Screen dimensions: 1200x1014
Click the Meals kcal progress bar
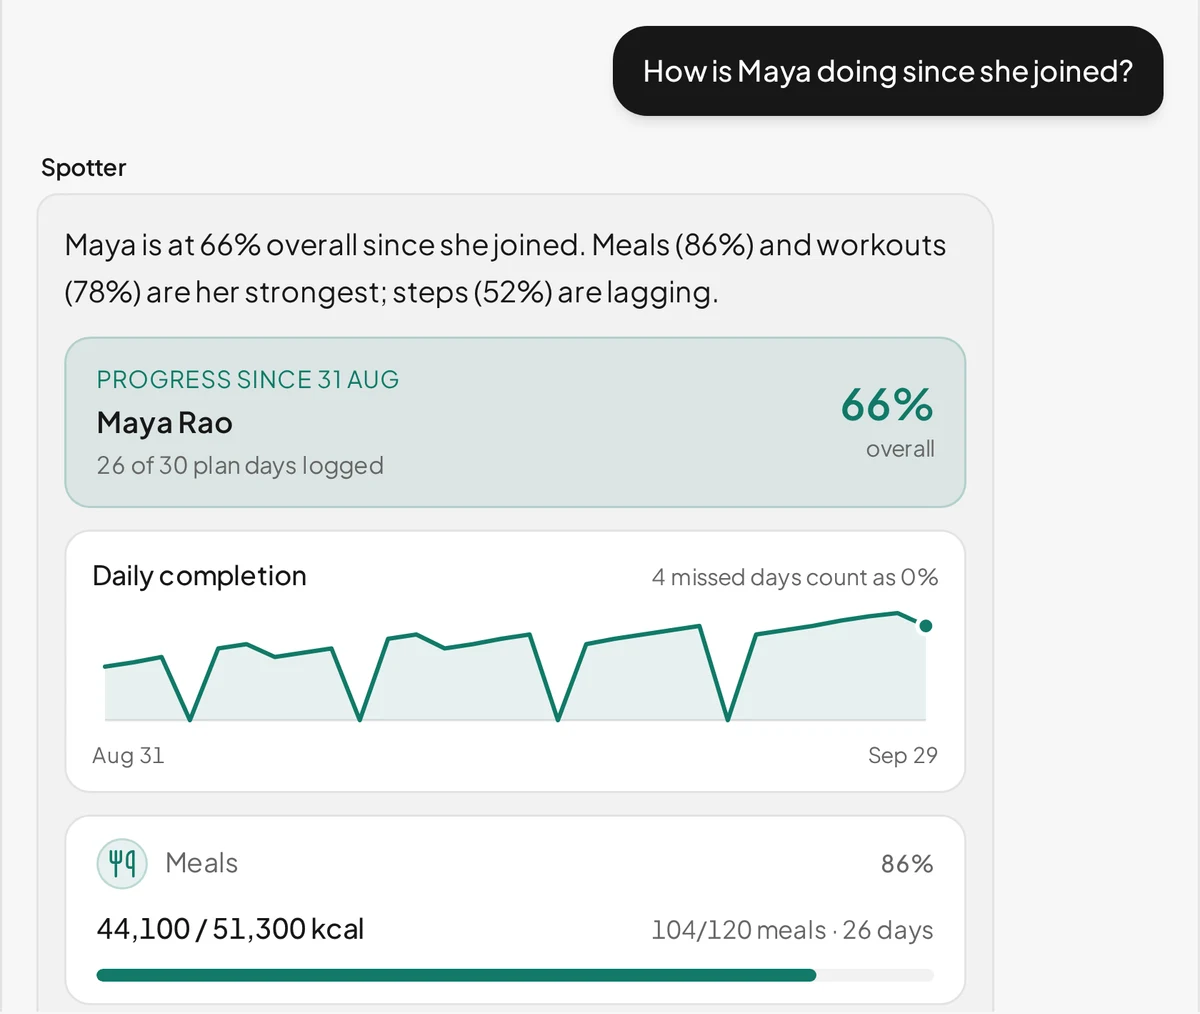(515, 975)
